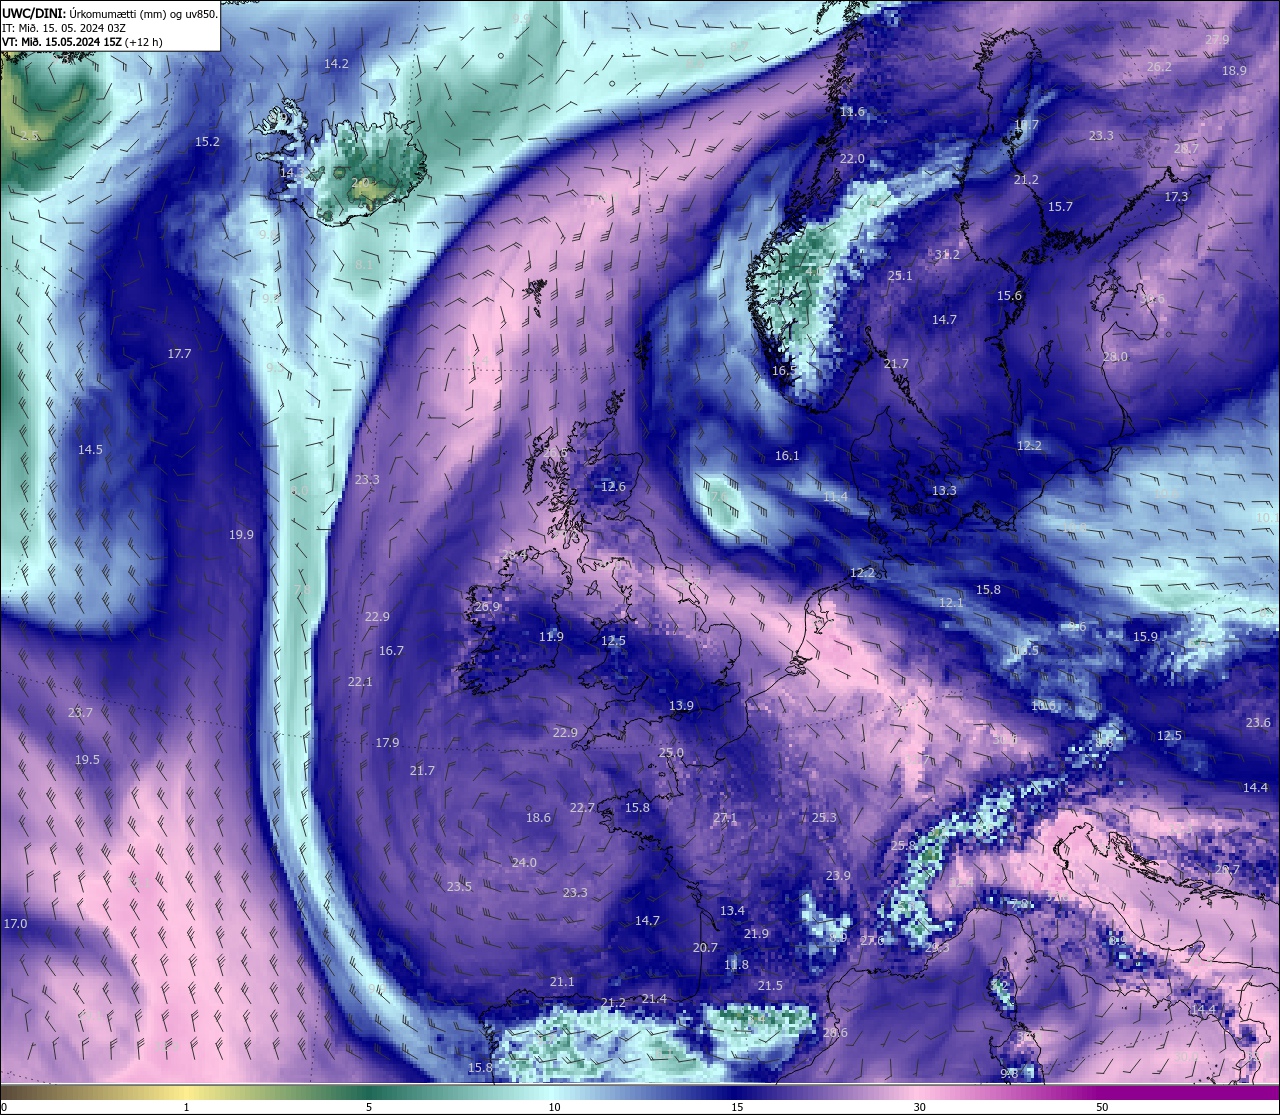Image resolution: width=1280 pixels, height=1115 pixels.
Task: Click the '13.9' value over southern England
Action: coord(681,706)
